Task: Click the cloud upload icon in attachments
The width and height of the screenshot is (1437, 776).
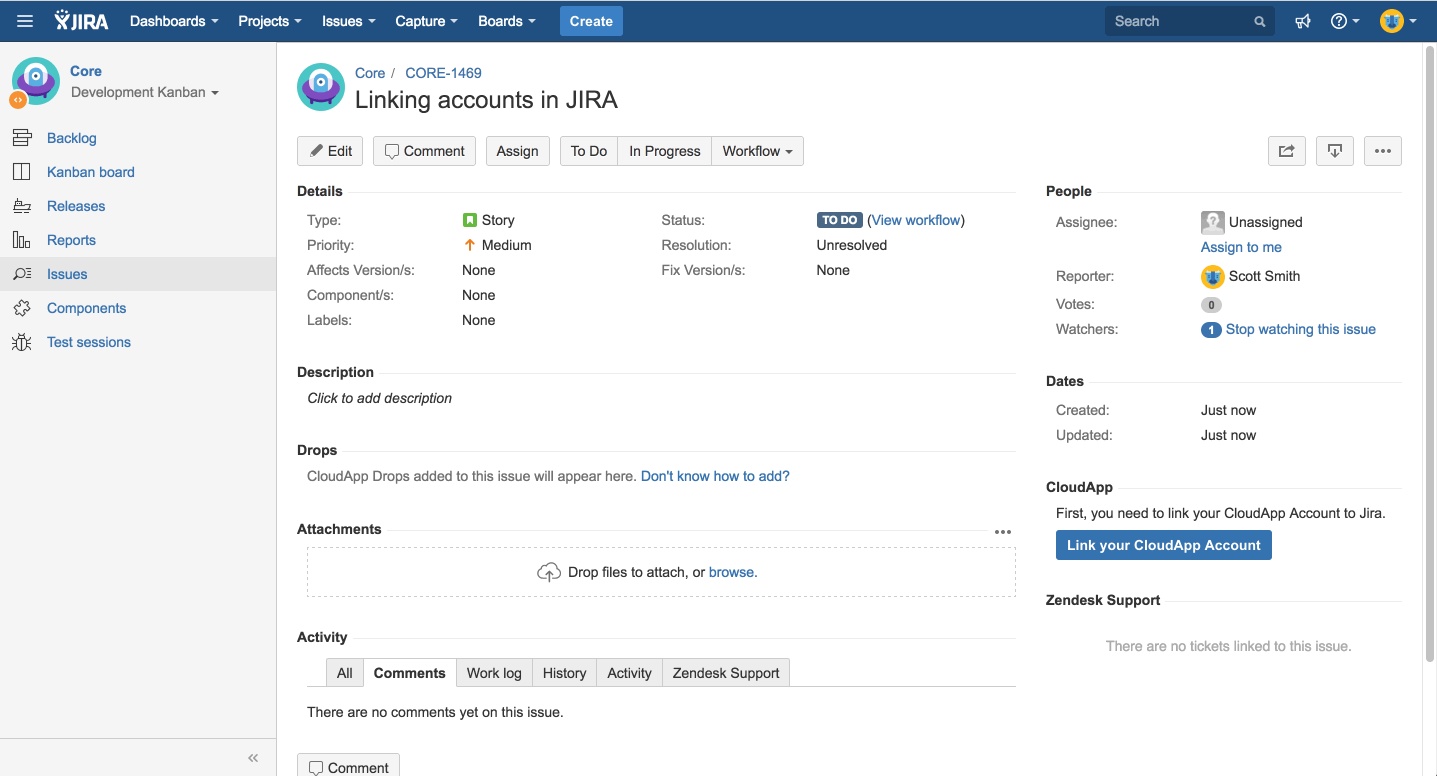Action: coord(549,572)
